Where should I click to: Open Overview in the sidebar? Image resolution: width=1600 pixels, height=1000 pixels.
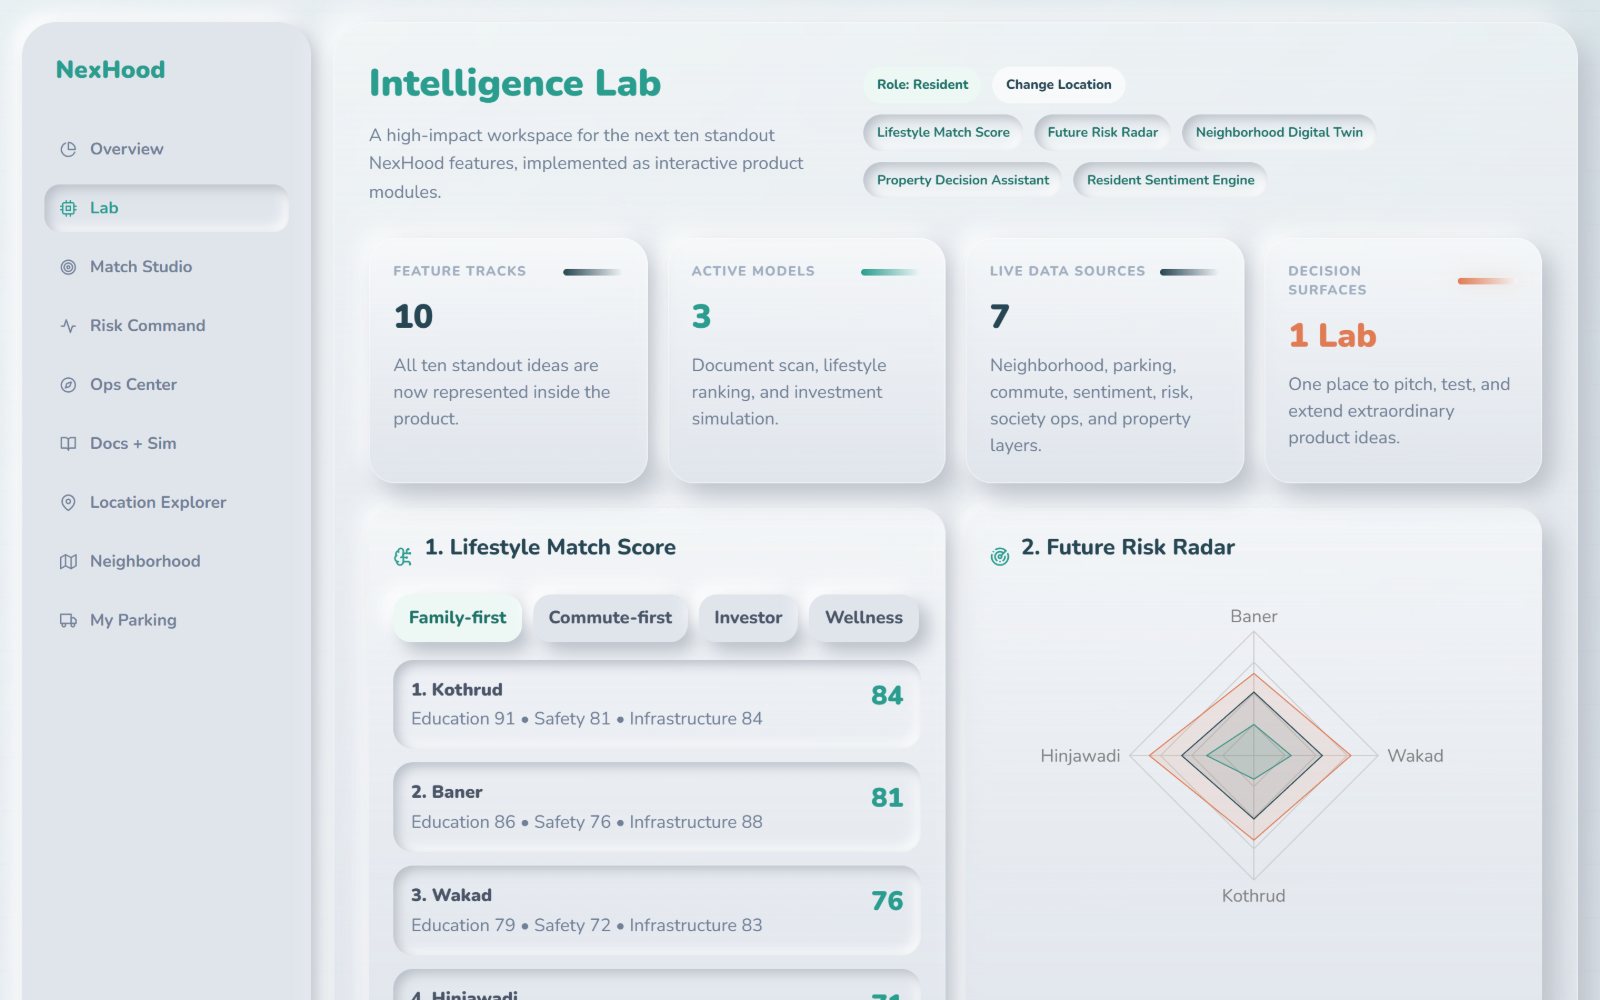[166, 149]
